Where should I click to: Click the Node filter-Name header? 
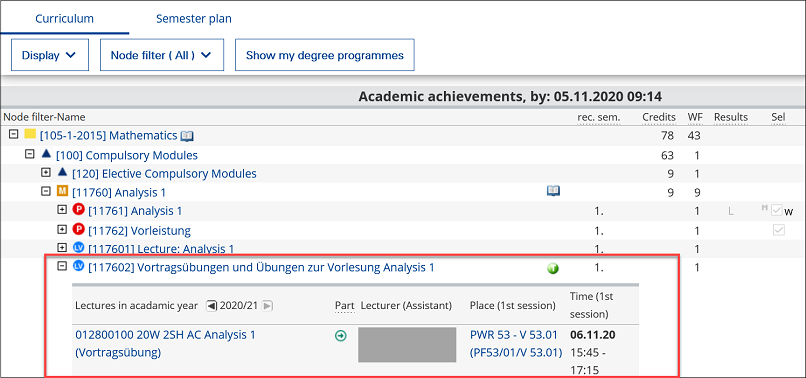click(x=44, y=117)
